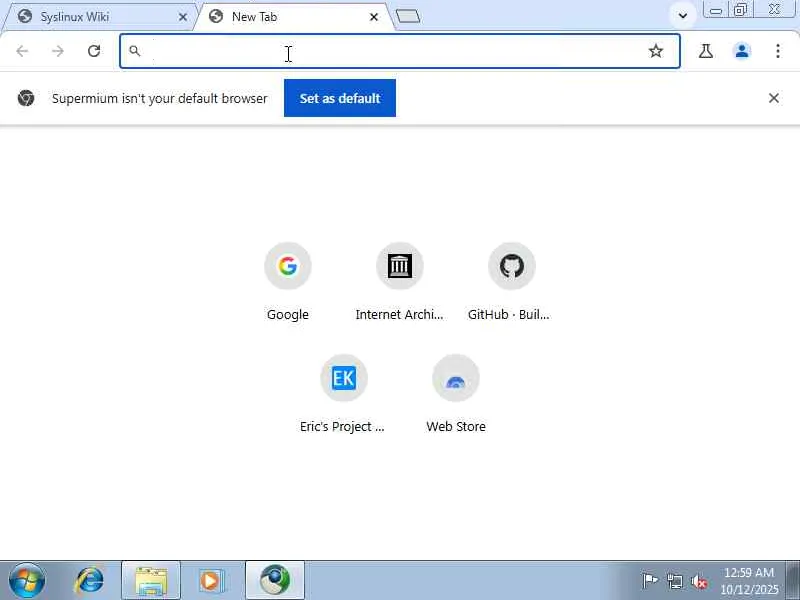Image resolution: width=800 pixels, height=600 pixels.
Task: Launch Internet Explorer from the taskbar
Action: point(90,581)
